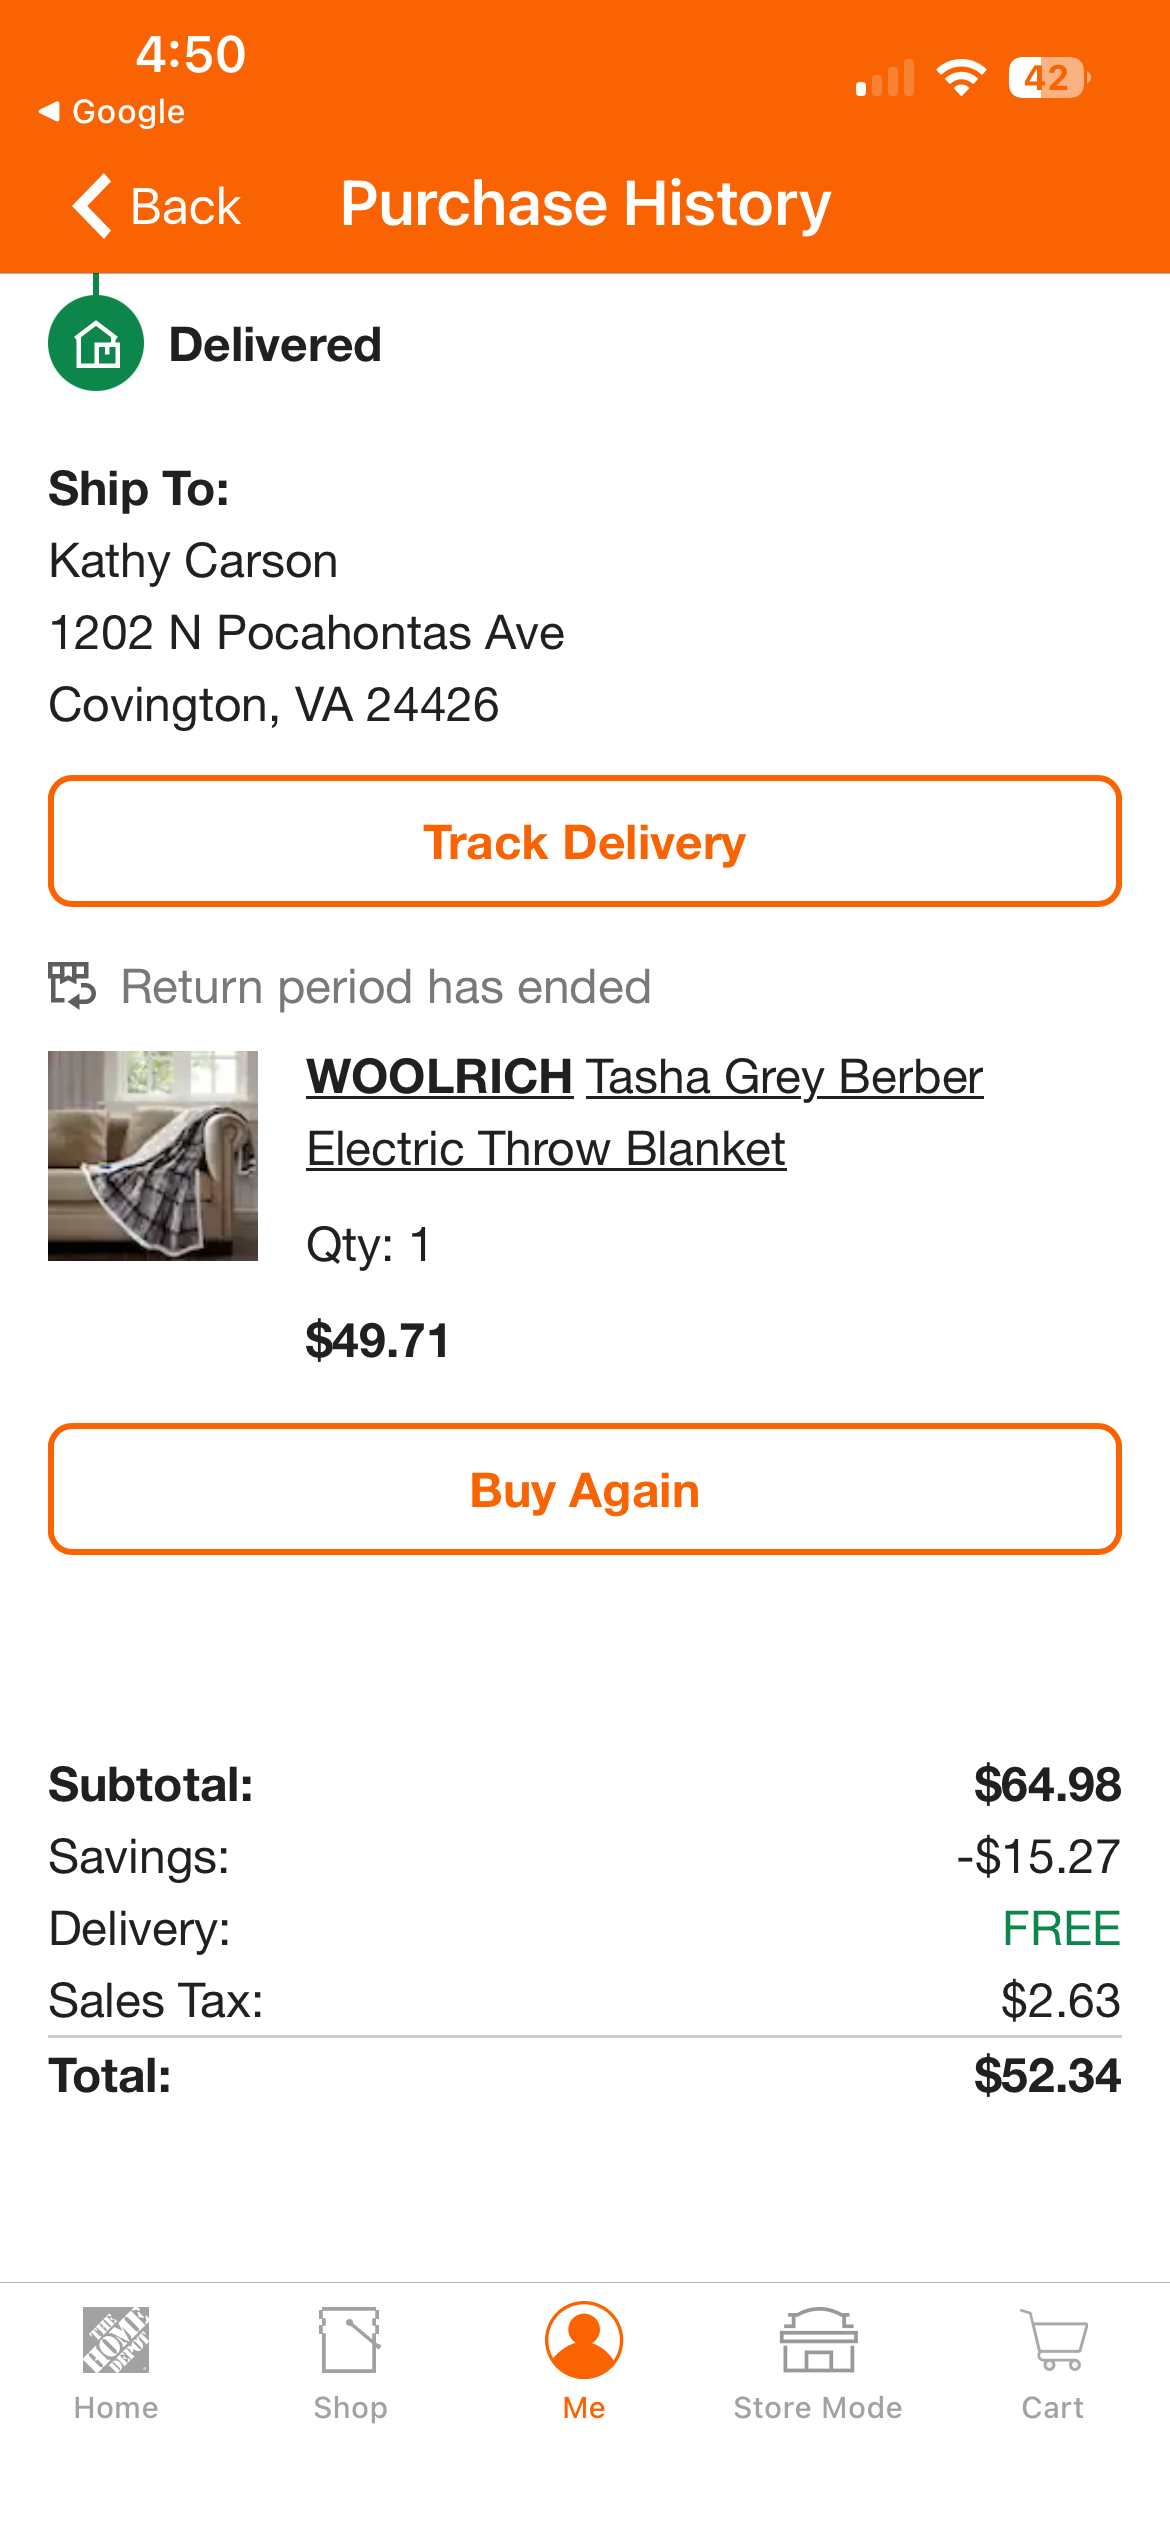Image resolution: width=1170 pixels, height=2532 pixels.
Task: Tap the battery level indicator
Action: tap(1049, 77)
